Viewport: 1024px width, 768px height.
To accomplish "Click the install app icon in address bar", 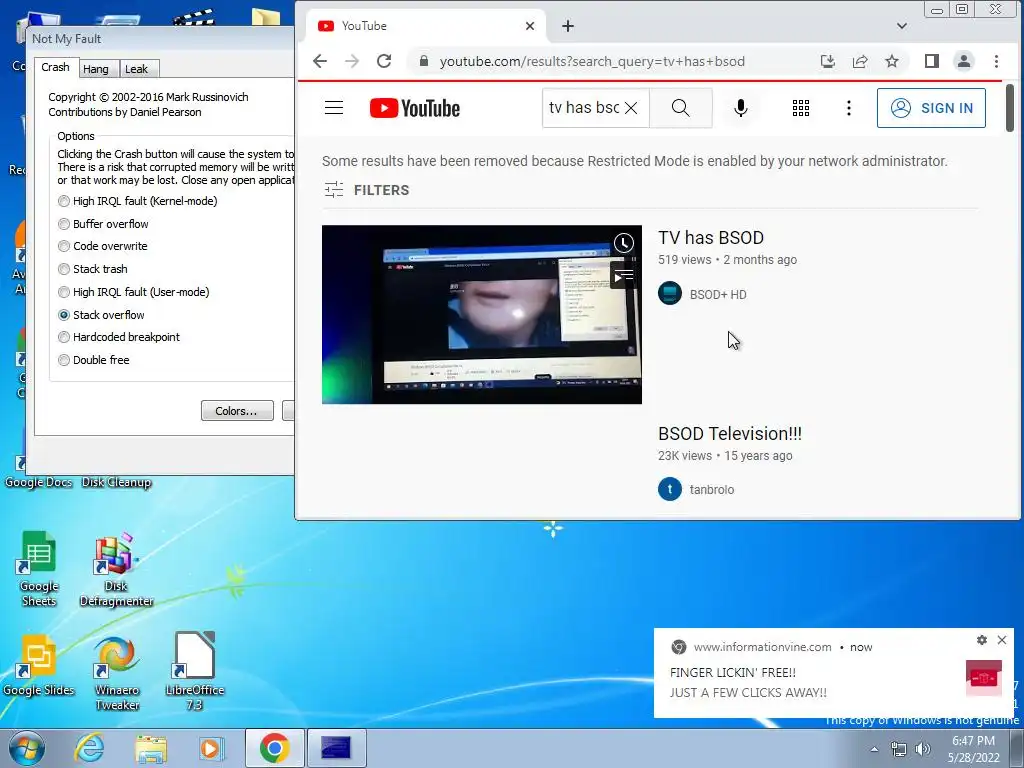I will tap(827, 61).
